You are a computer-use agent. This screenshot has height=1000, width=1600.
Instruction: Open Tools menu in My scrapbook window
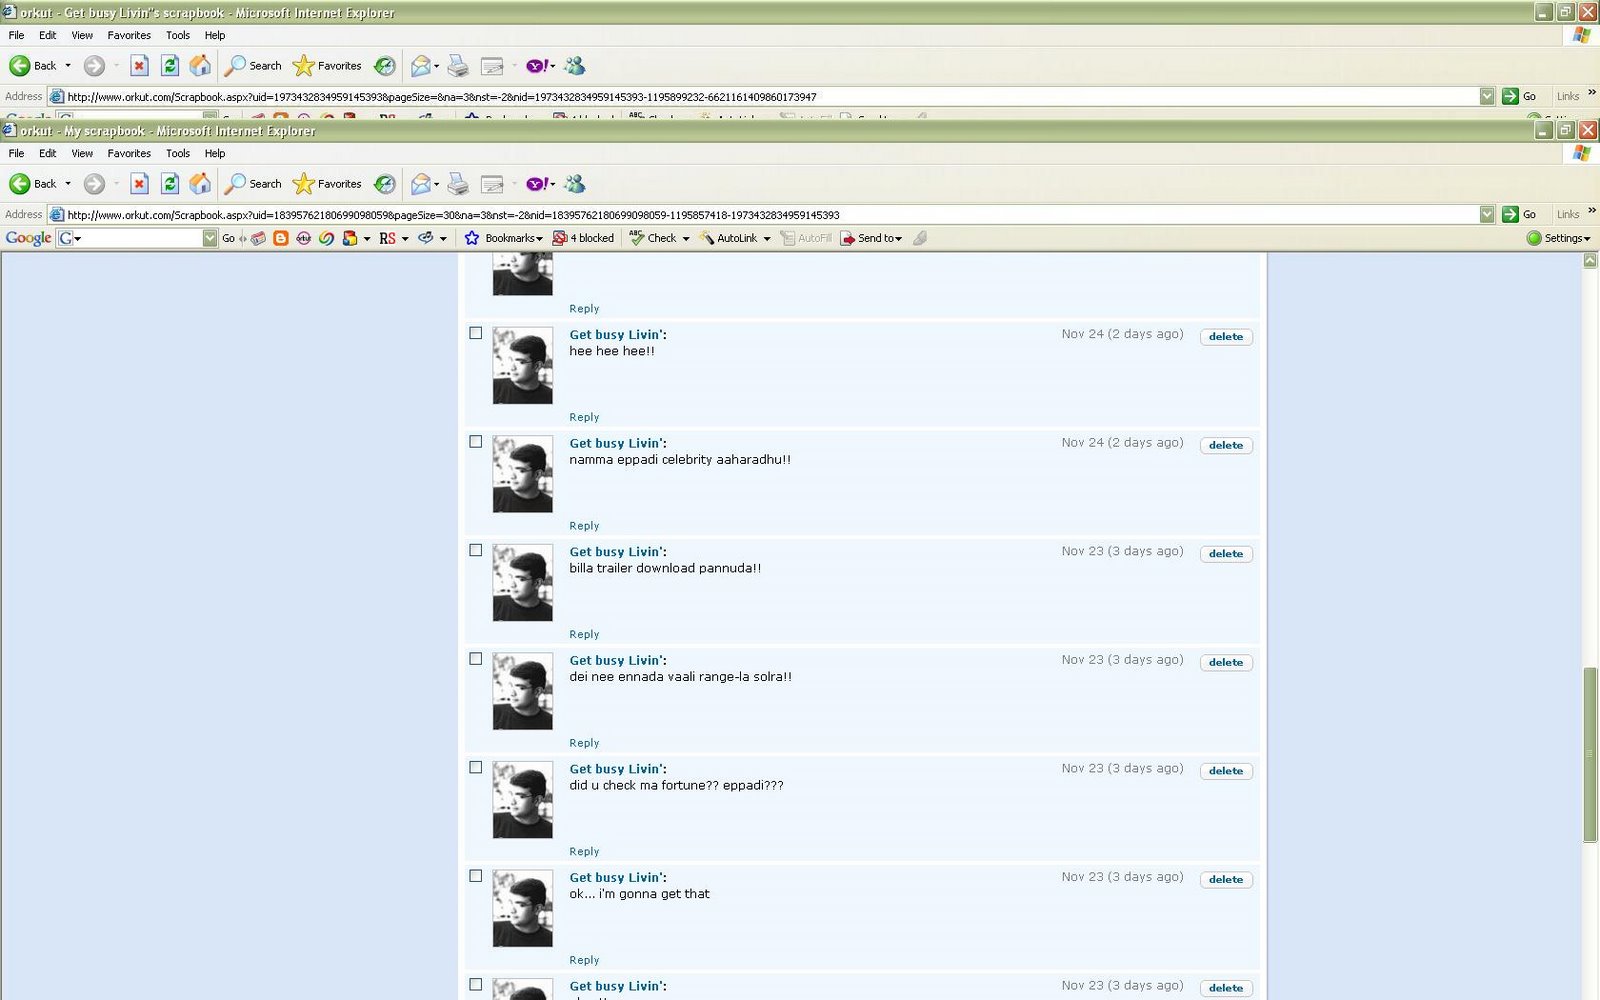point(178,153)
